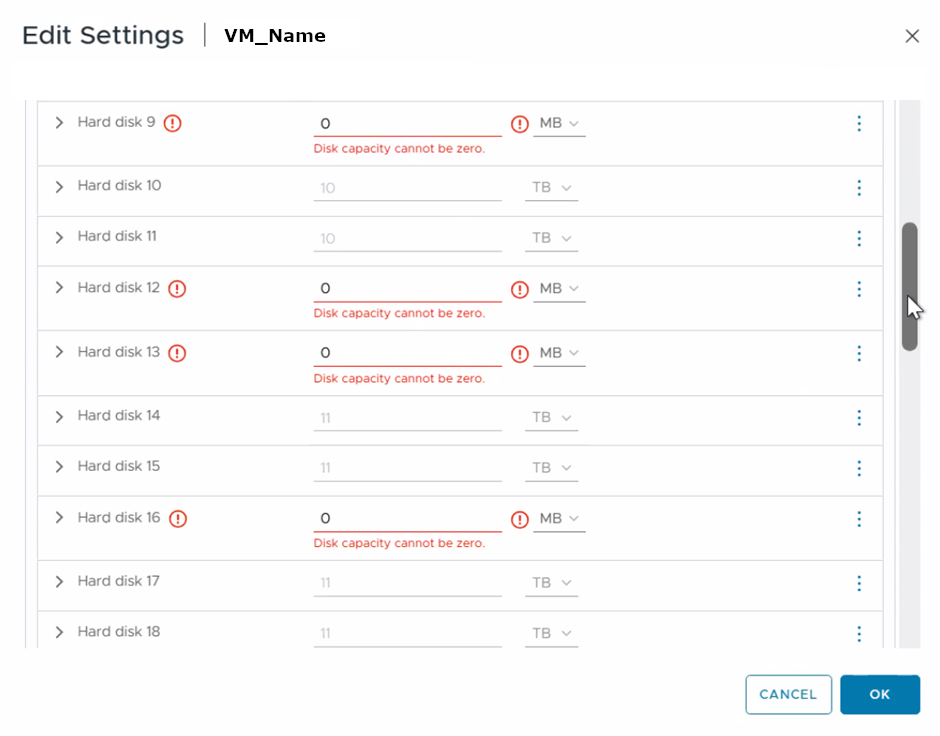Open MB unit dropdown for Hard disk 12
This screenshot has height=736, width=940.
click(x=559, y=289)
